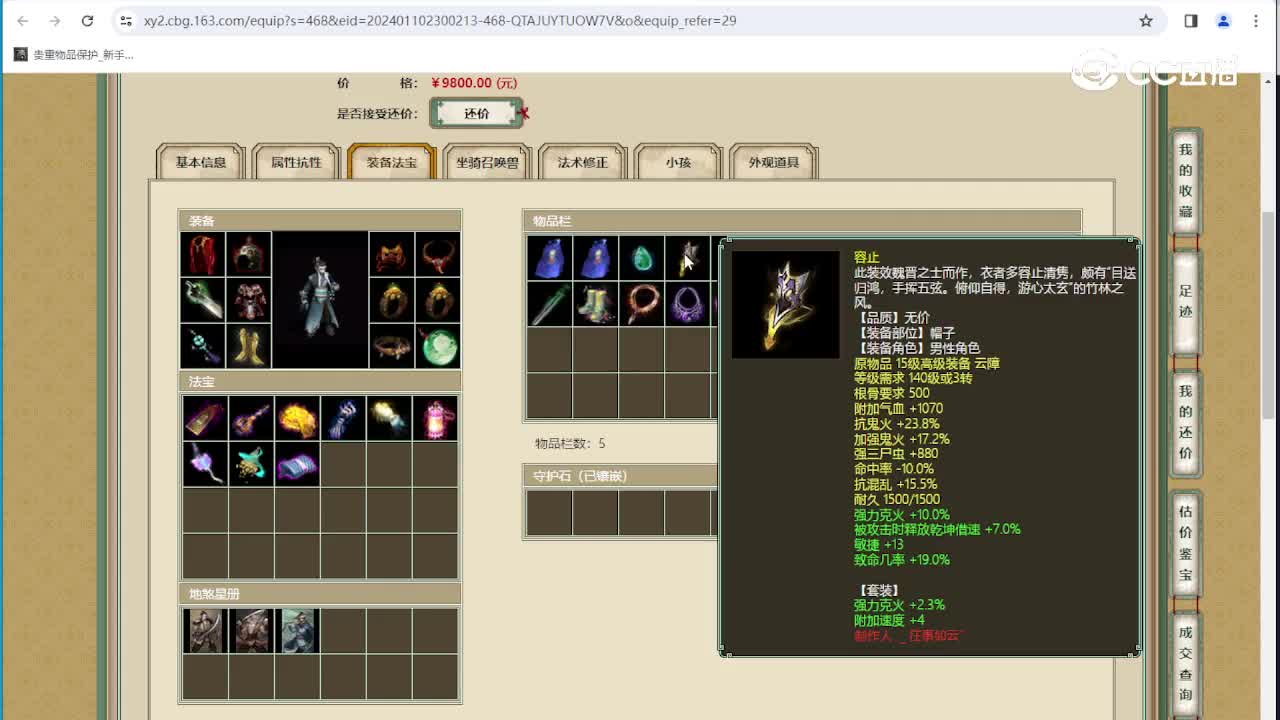This screenshot has height=720, width=1280.
Task: Open Chrome three-dot menu
Action: click(1256, 20)
